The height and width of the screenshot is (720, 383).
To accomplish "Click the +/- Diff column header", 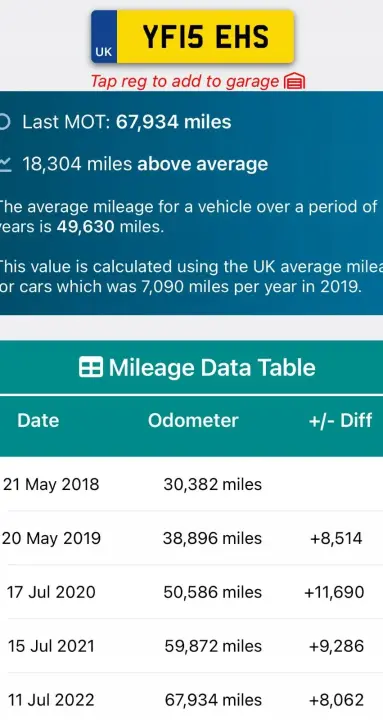I will coord(340,420).
